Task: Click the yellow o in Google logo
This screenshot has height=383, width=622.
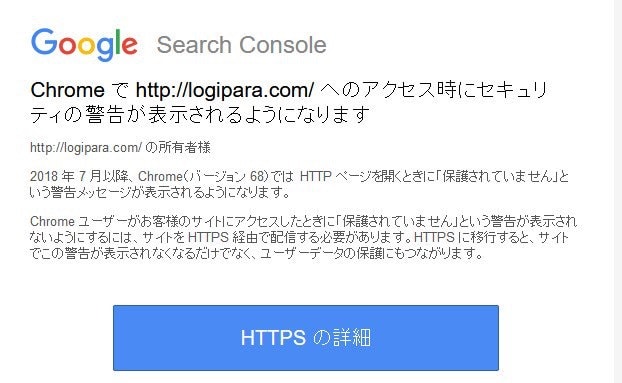Action: pyautogui.click(x=86, y=46)
